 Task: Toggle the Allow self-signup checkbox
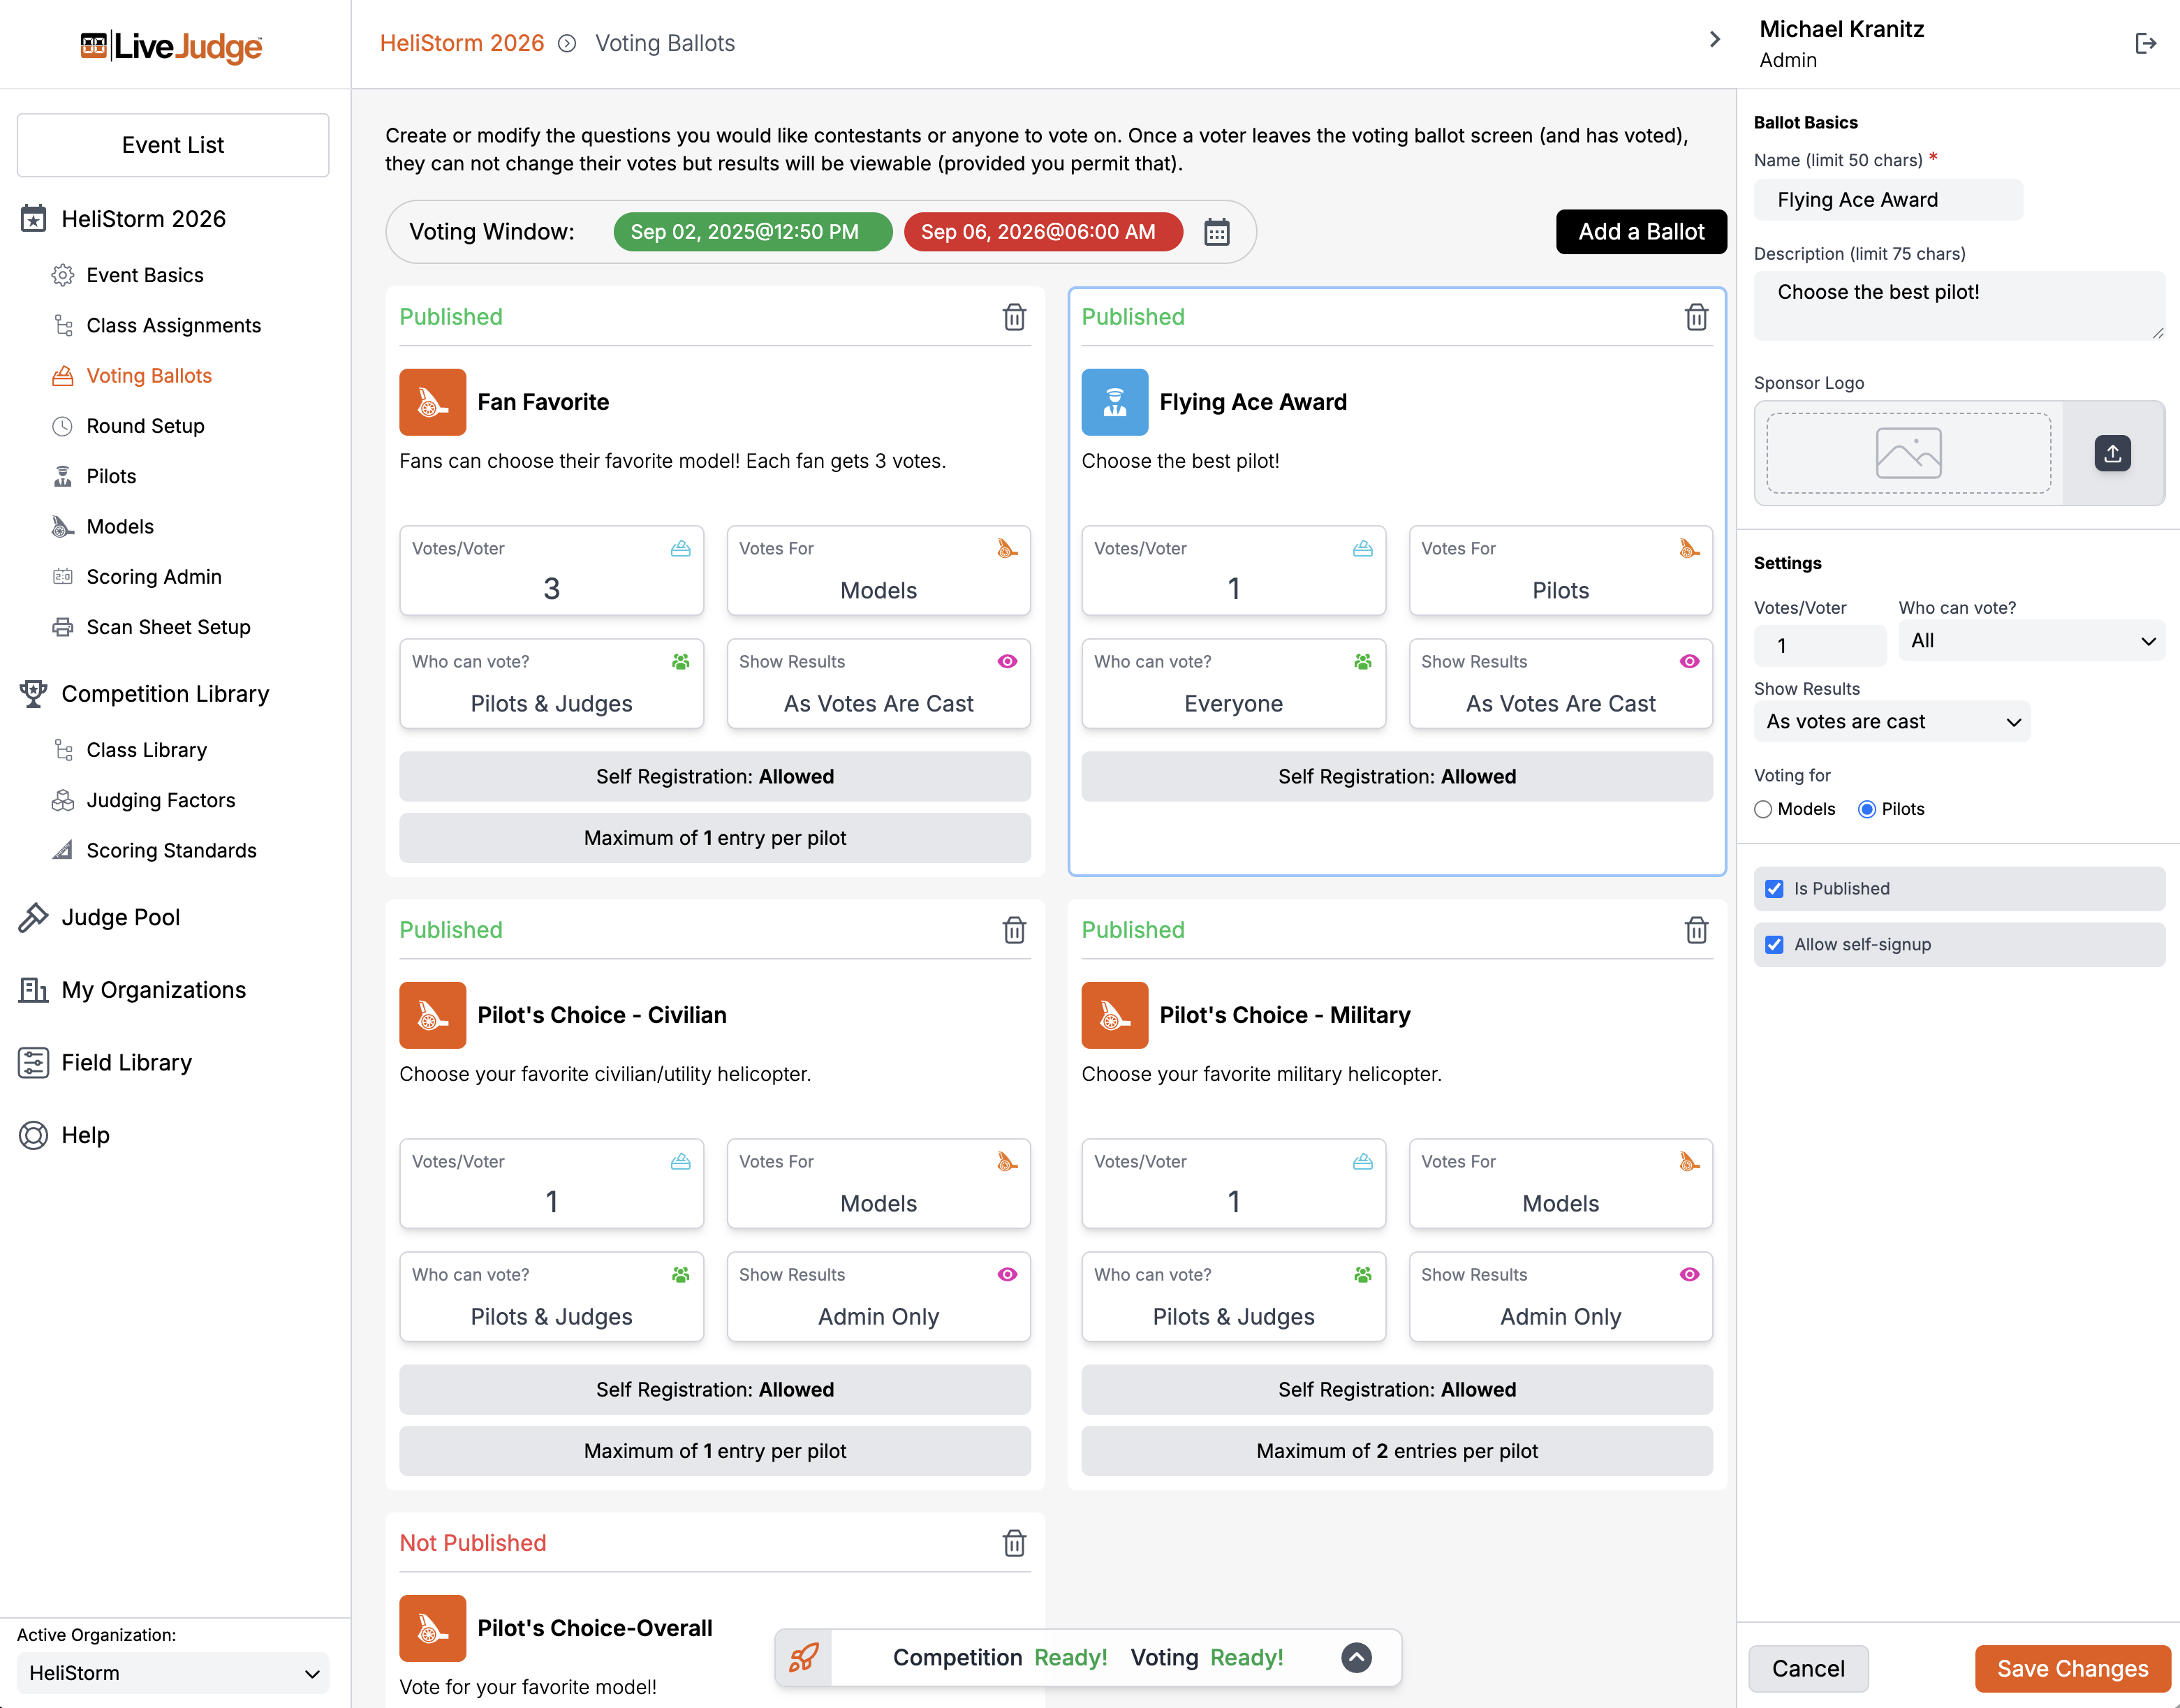pyautogui.click(x=1774, y=944)
